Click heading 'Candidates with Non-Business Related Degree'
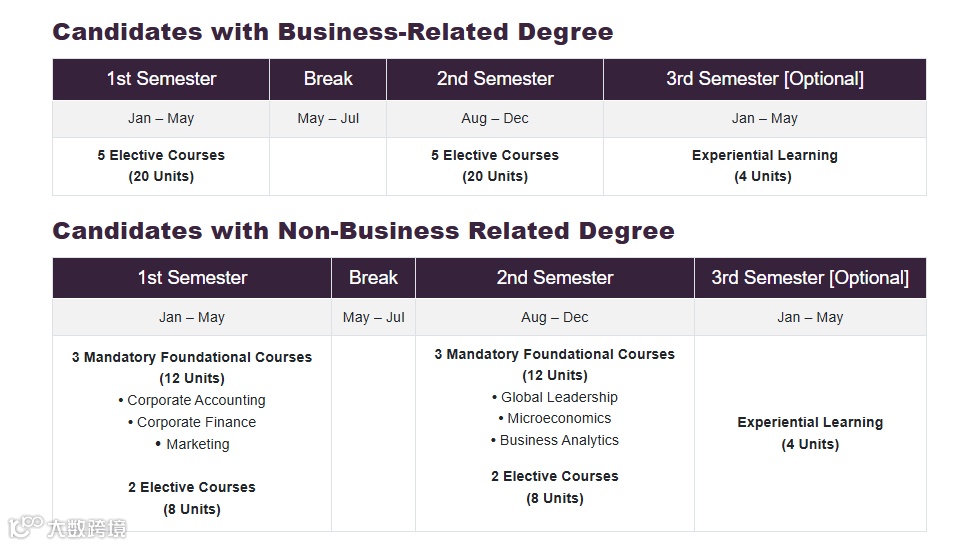This screenshot has width=969, height=546. (363, 231)
